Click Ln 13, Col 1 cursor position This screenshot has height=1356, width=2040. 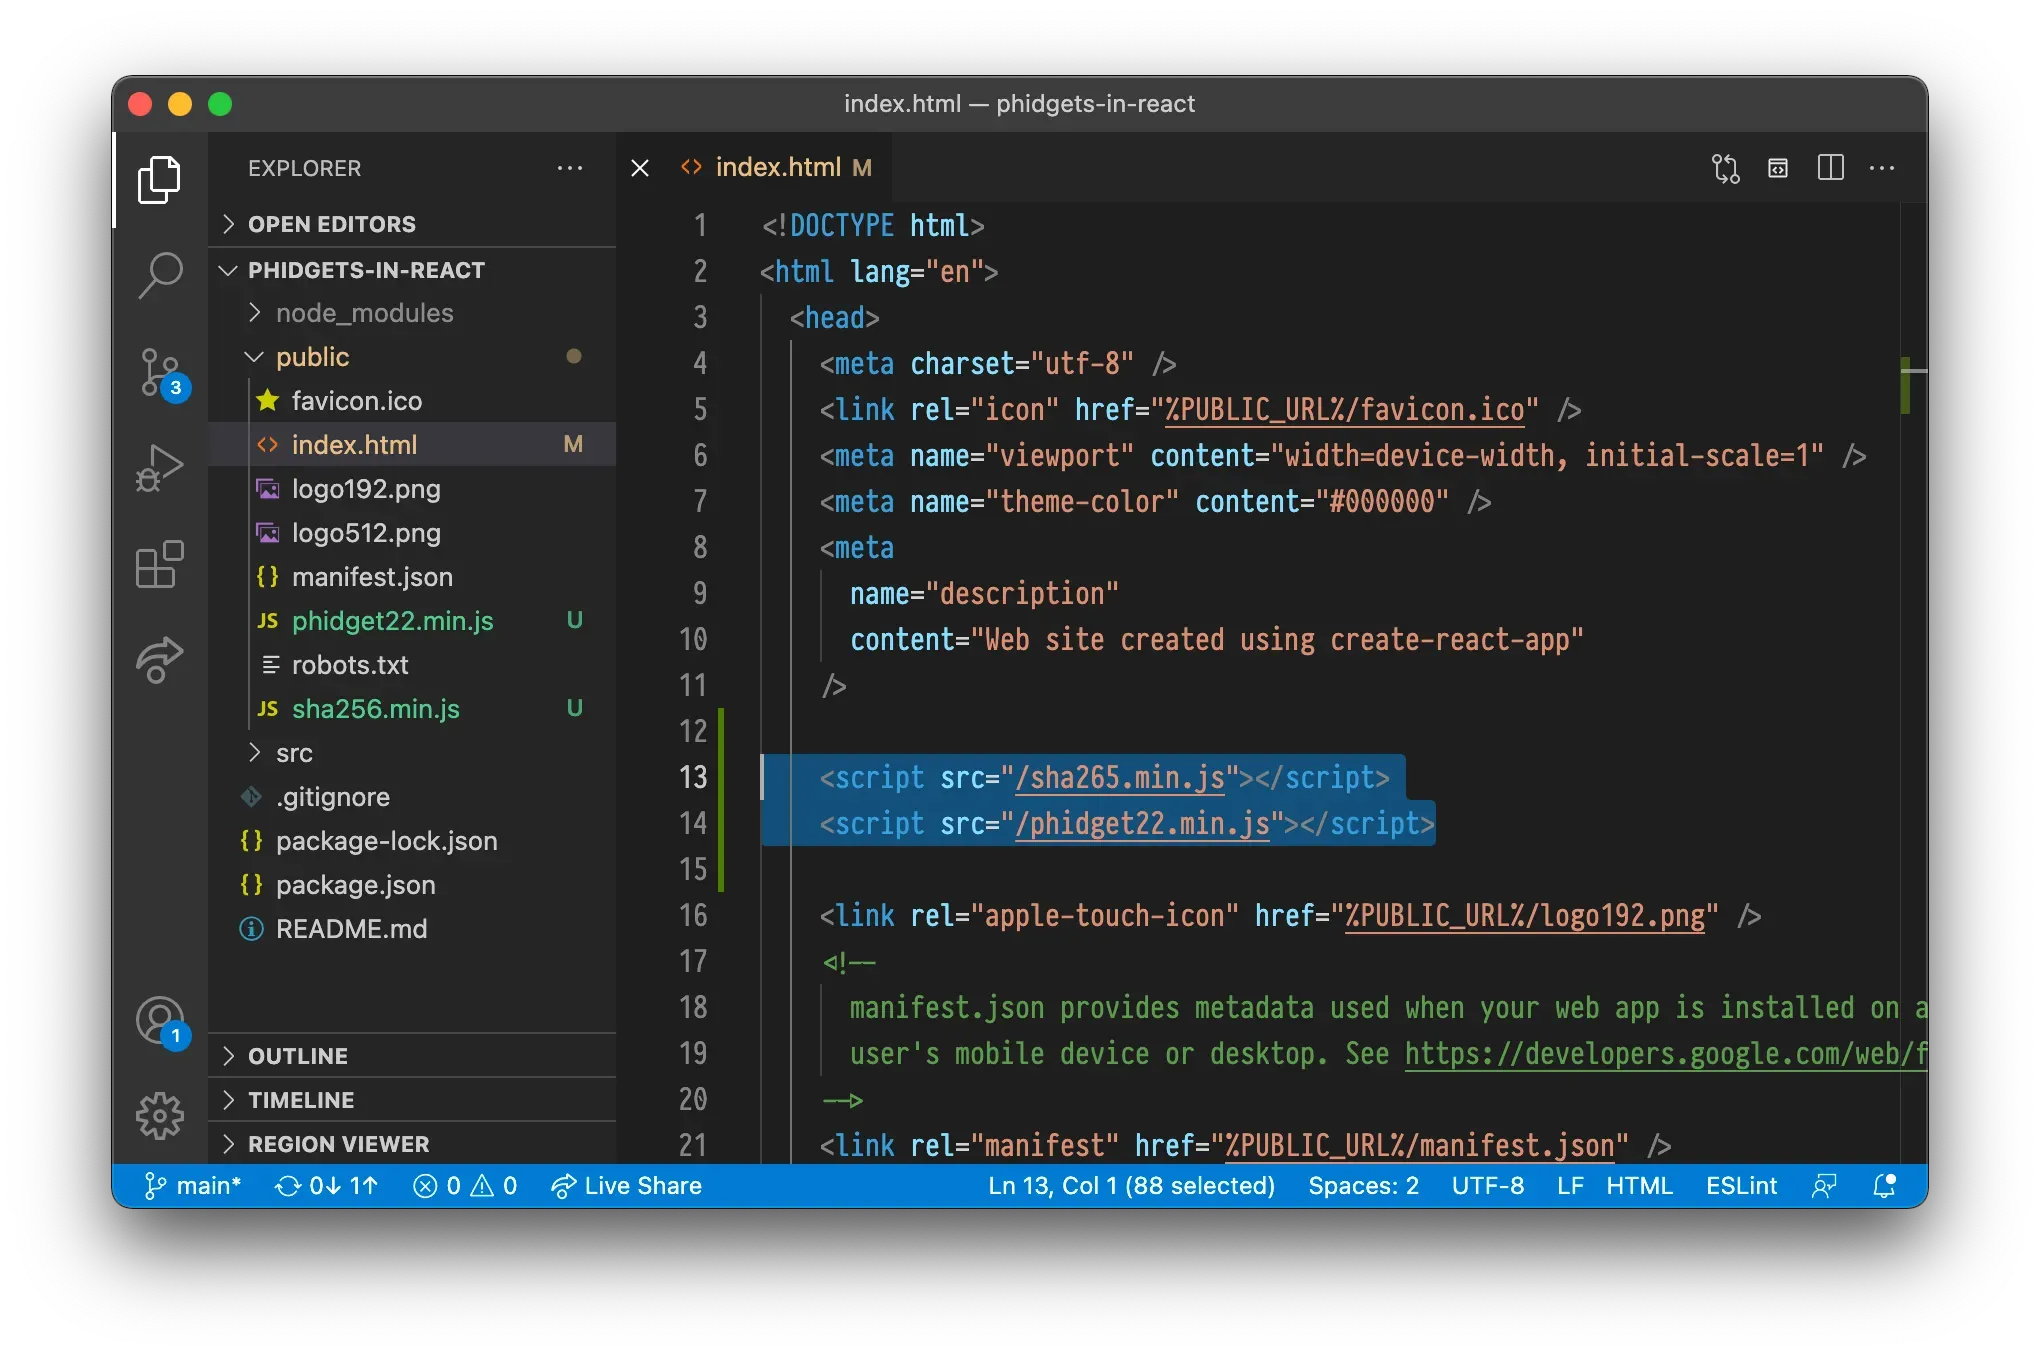(1131, 1186)
